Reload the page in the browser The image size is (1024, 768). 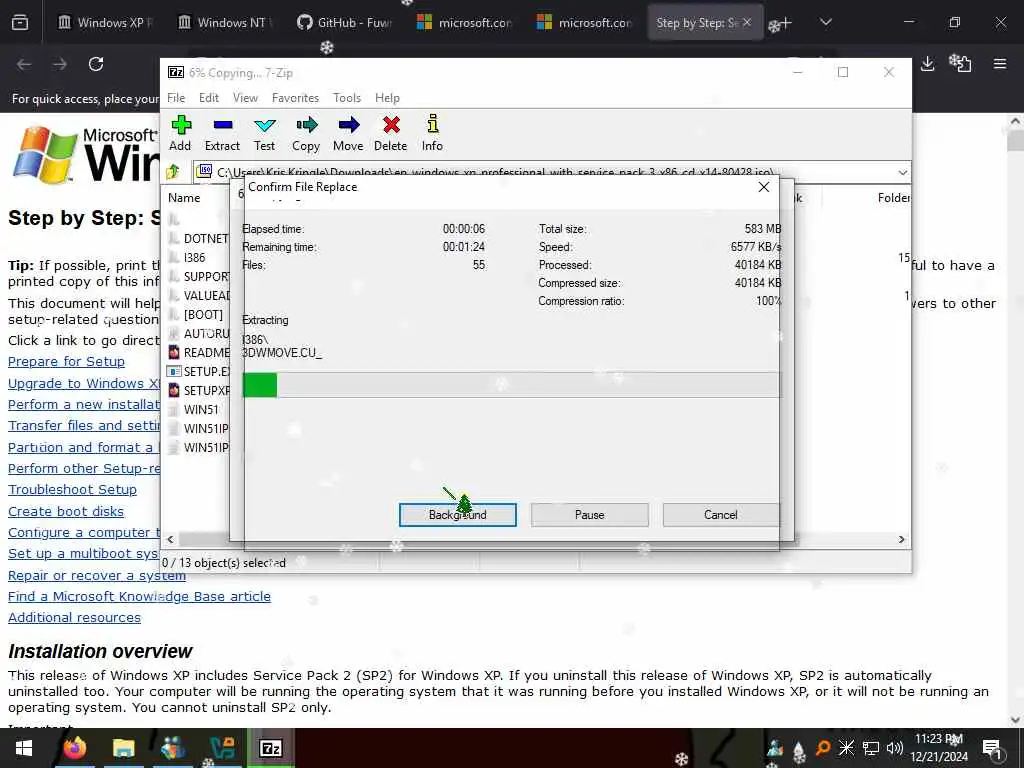(96, 64)
